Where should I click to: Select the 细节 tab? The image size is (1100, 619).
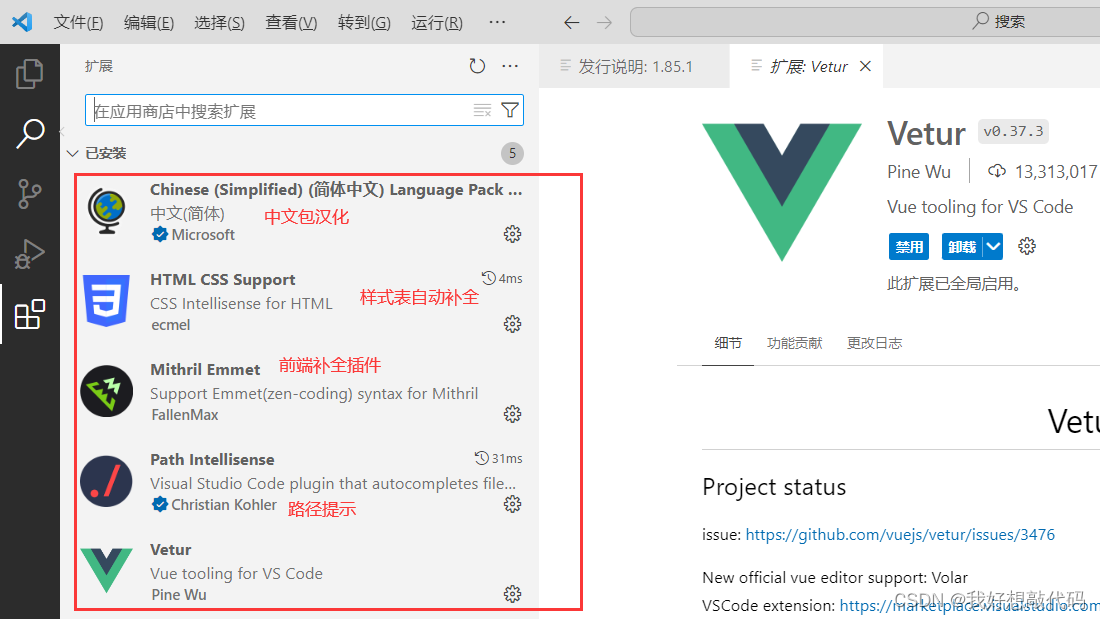727,343
